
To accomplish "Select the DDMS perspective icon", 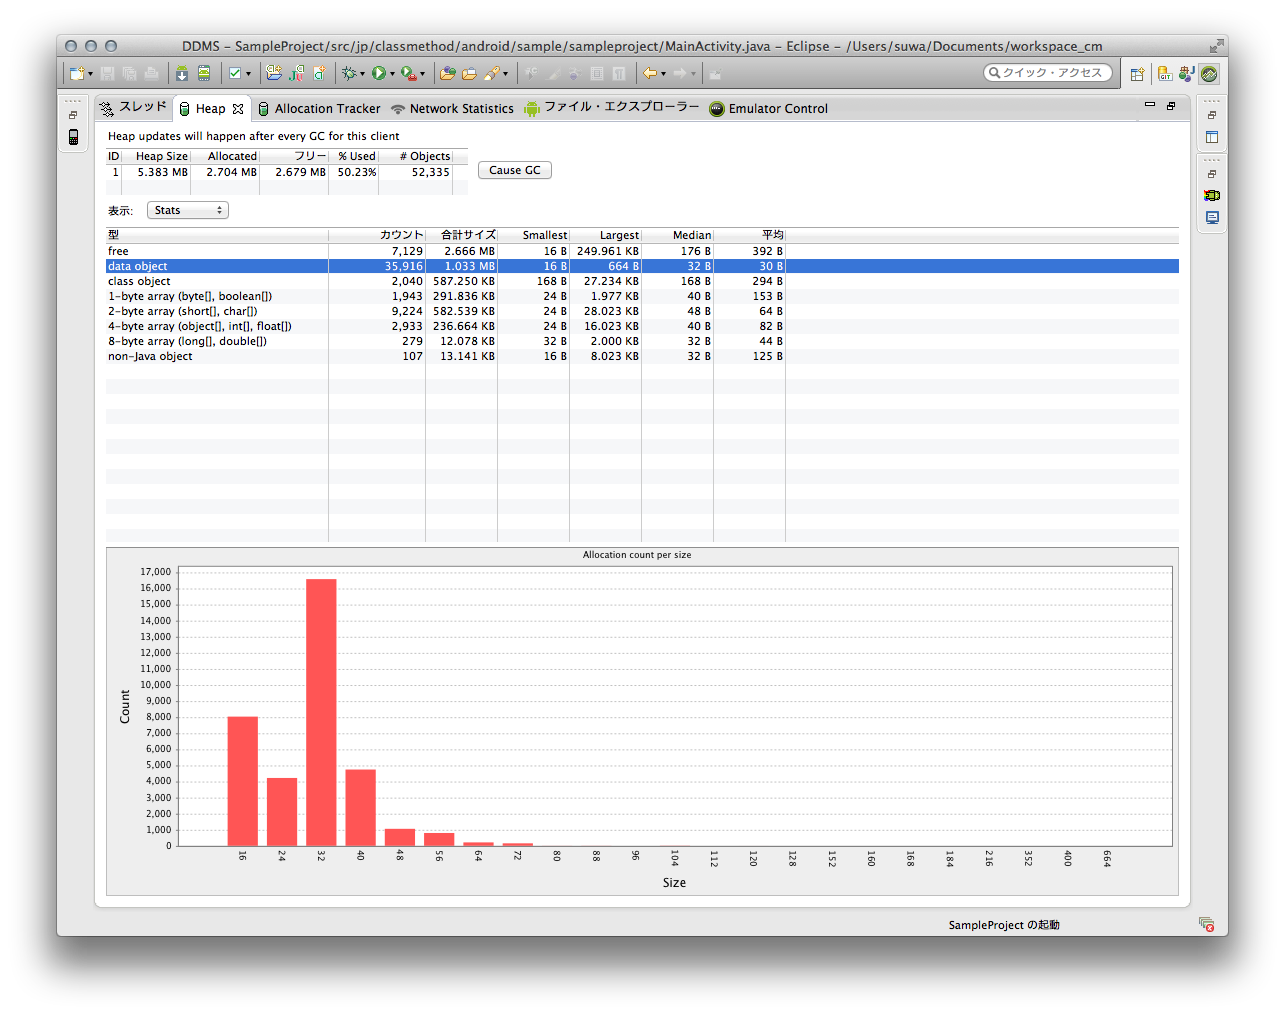I will coord(1209,73).
